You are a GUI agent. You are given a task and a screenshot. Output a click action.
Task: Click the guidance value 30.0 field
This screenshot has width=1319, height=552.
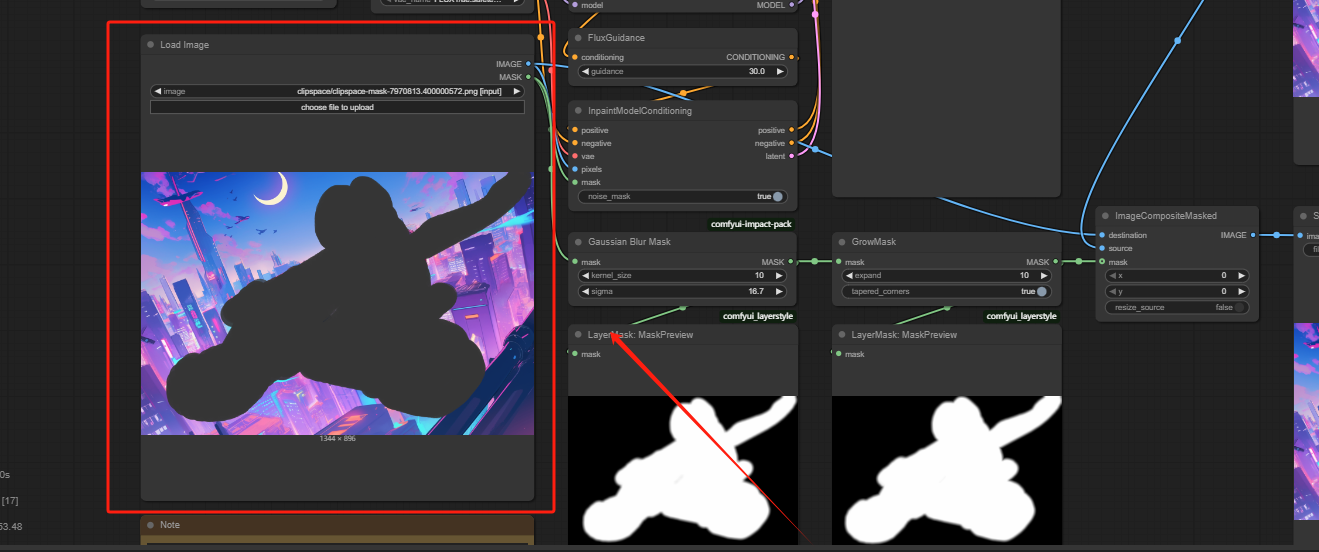(682, 72)
